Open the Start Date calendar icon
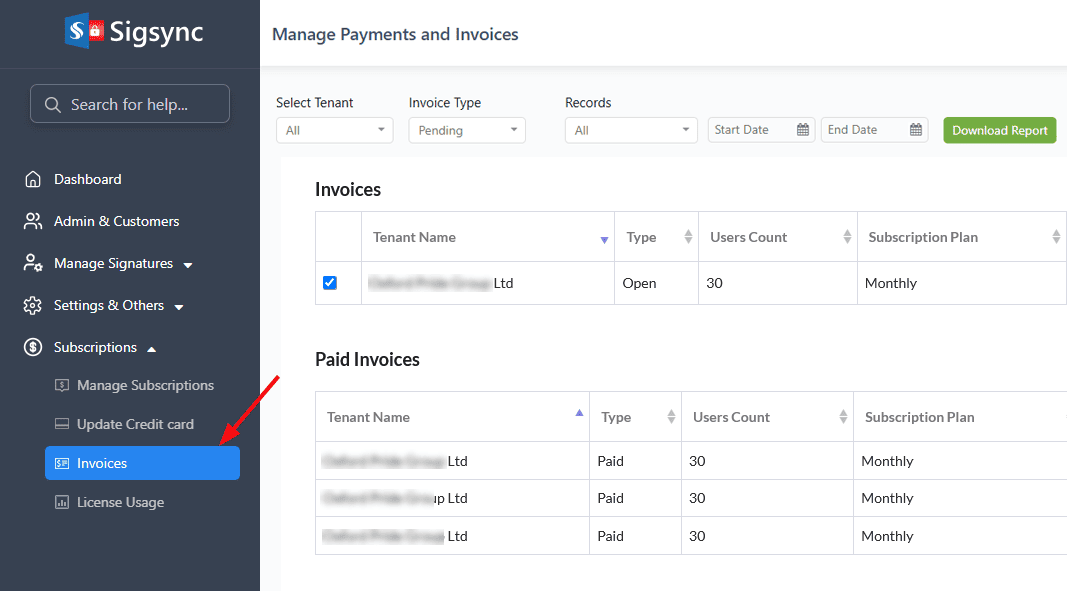 pyautogui.click(x=803, y=130)
